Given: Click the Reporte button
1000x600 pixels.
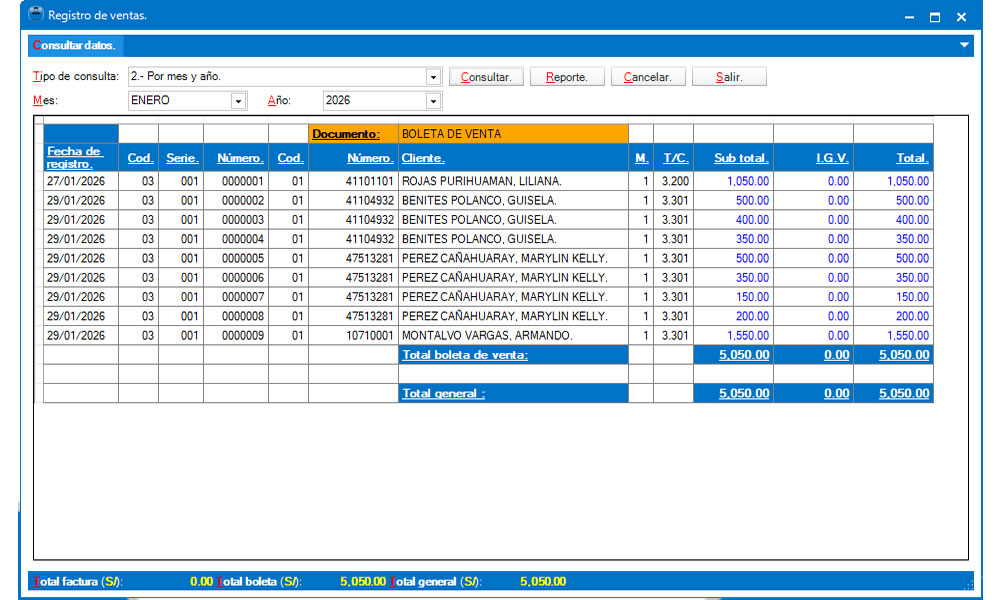Looking at the screenshot, I should point(567,77).
